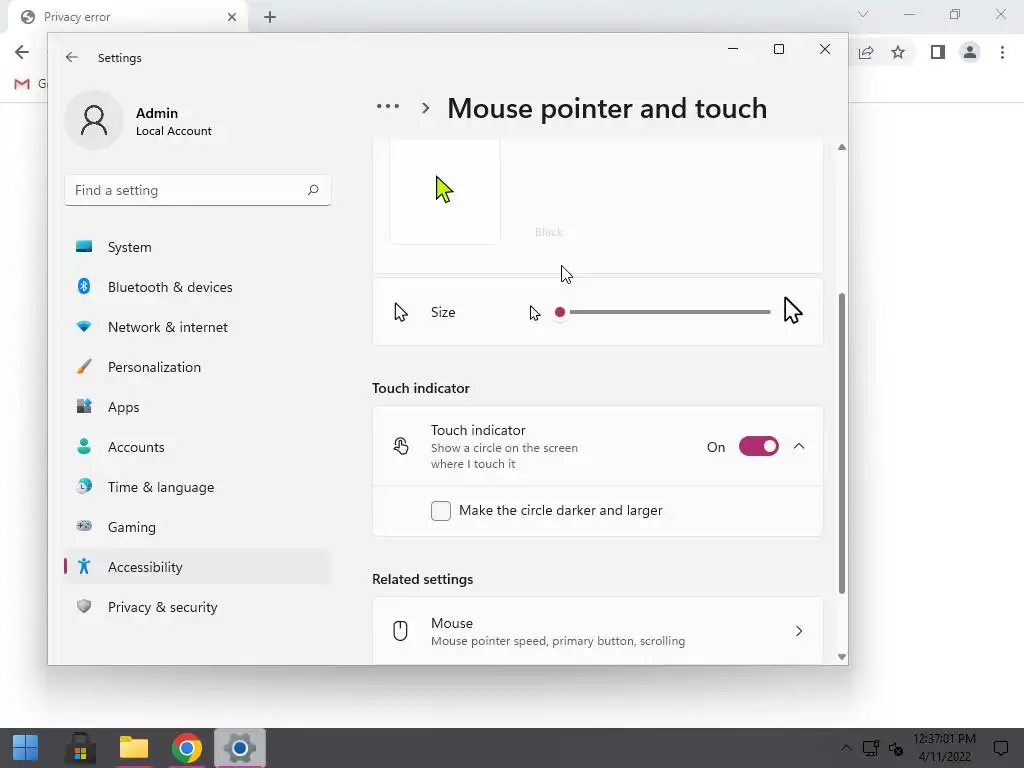Collapse the Touch indicator section chevron
Screen dimensions: 1024x768
[799, 447]
